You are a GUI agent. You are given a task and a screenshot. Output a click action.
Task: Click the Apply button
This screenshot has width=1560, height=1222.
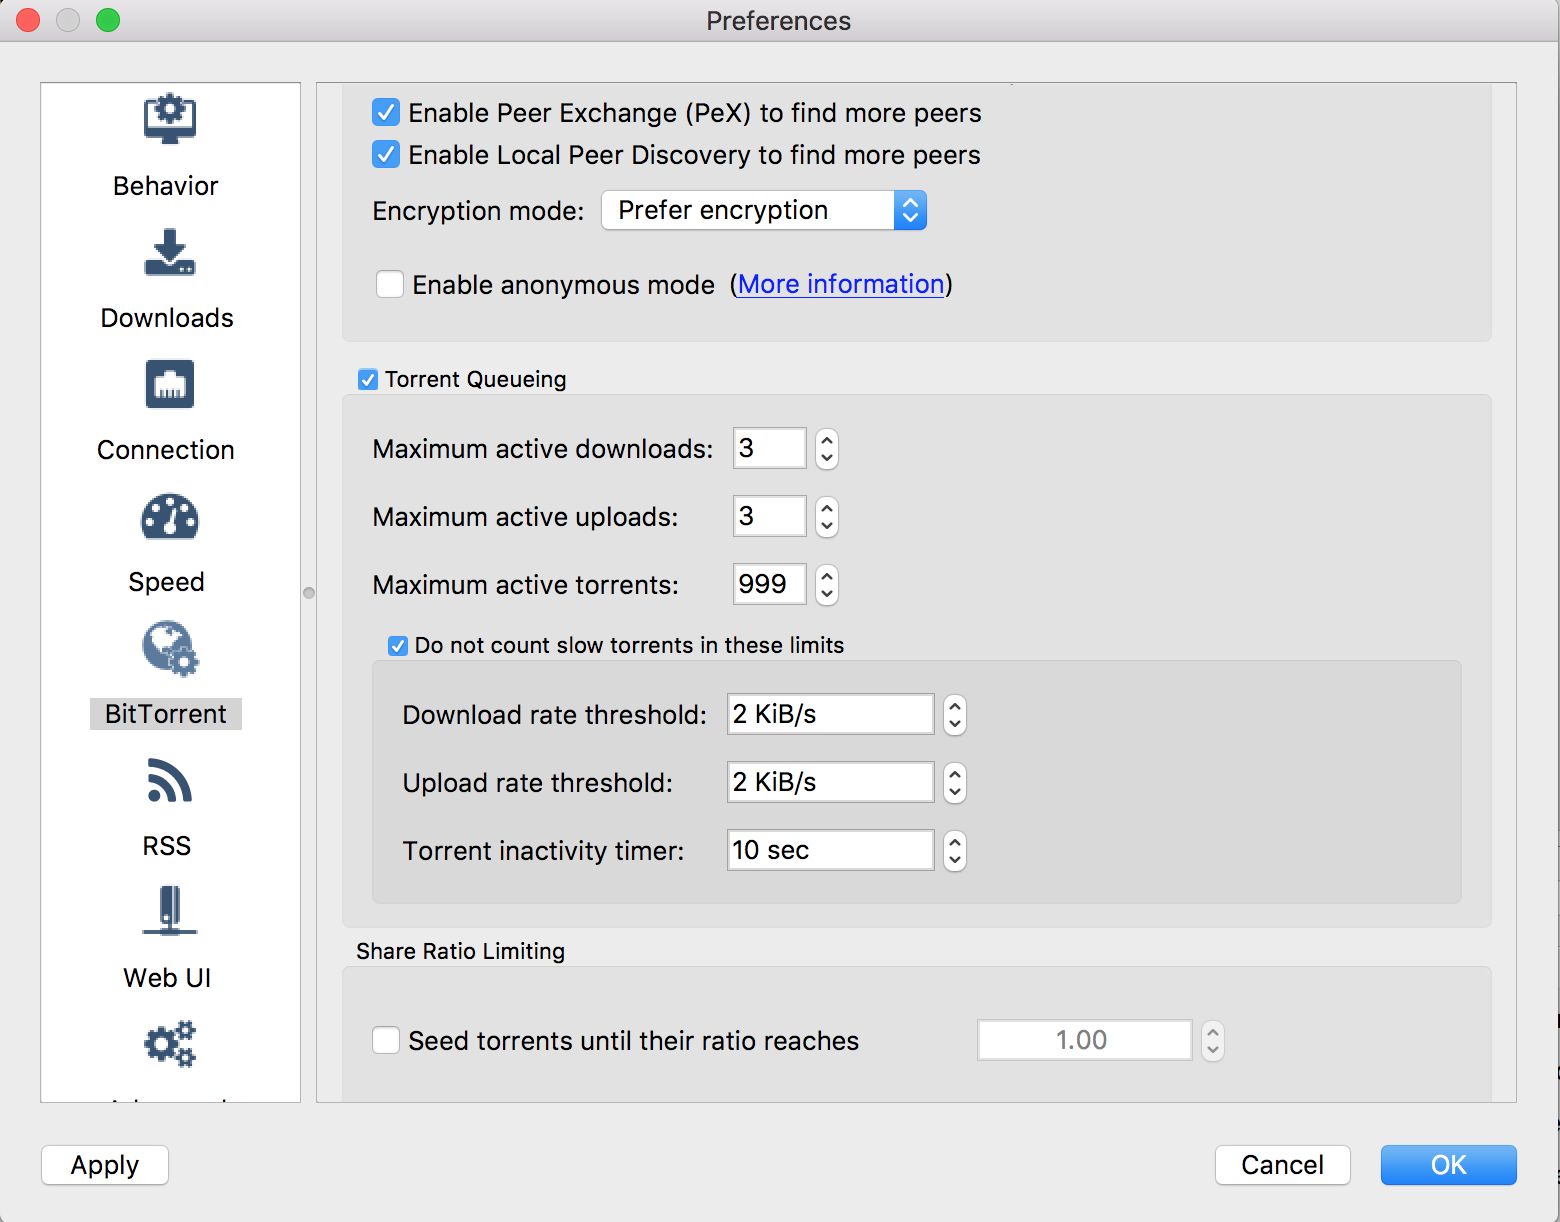tap(104, 1164)
